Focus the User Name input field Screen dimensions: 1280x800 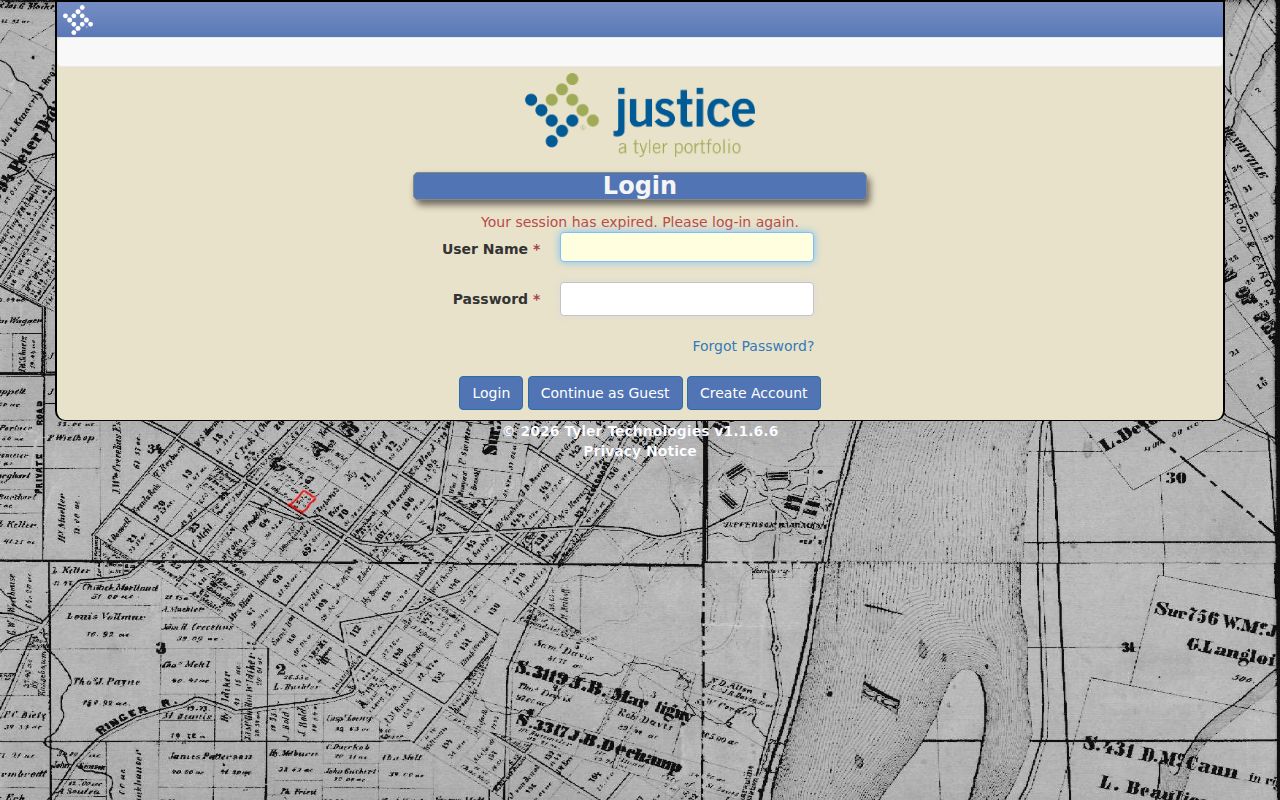pos(687,247)
